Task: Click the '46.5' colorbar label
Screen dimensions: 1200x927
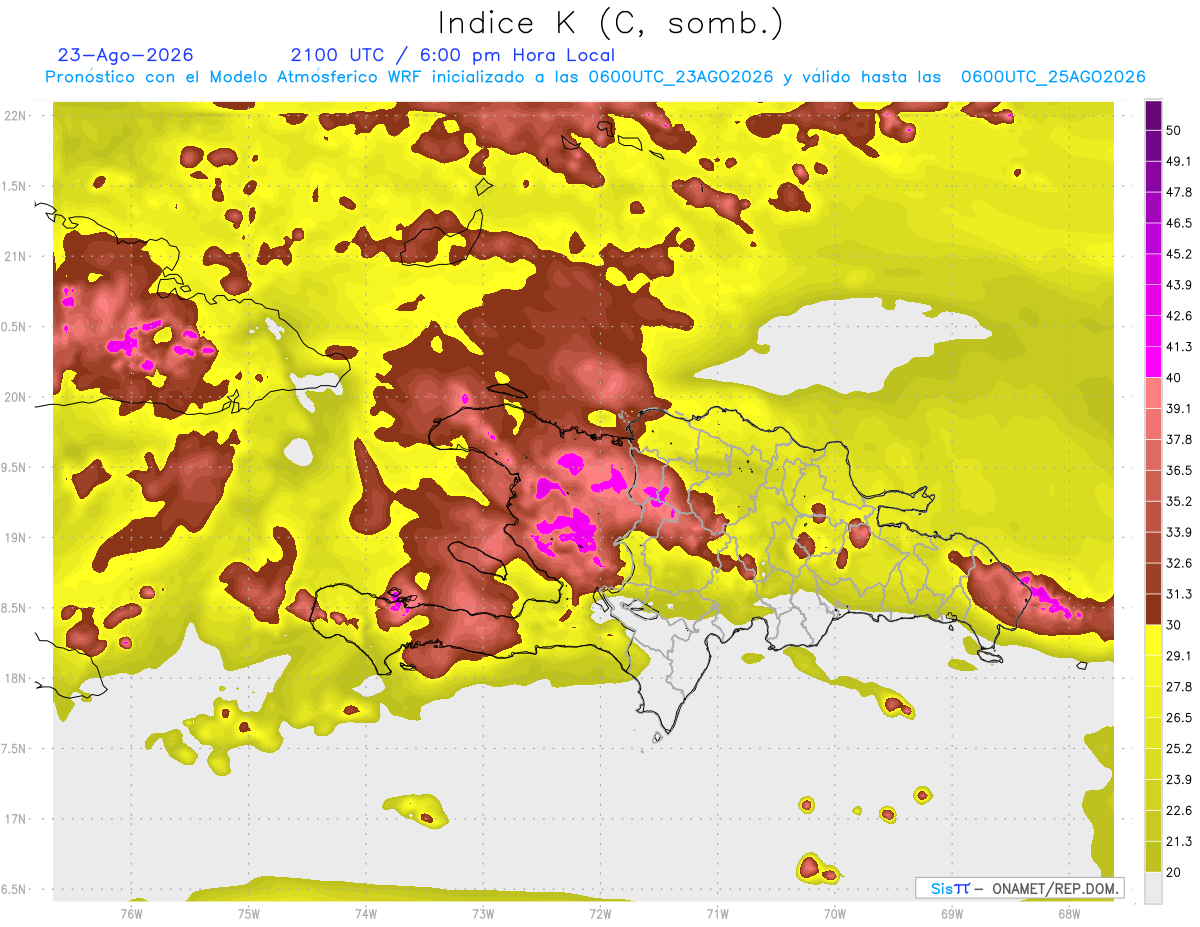Action: point(1179,223)
